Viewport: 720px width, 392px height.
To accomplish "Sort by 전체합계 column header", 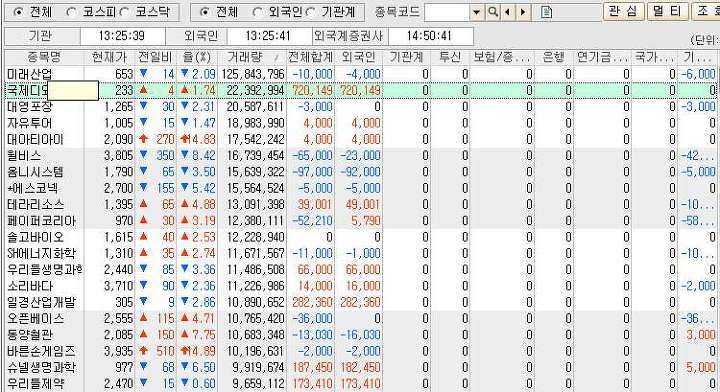I will (x=310, y=57).
